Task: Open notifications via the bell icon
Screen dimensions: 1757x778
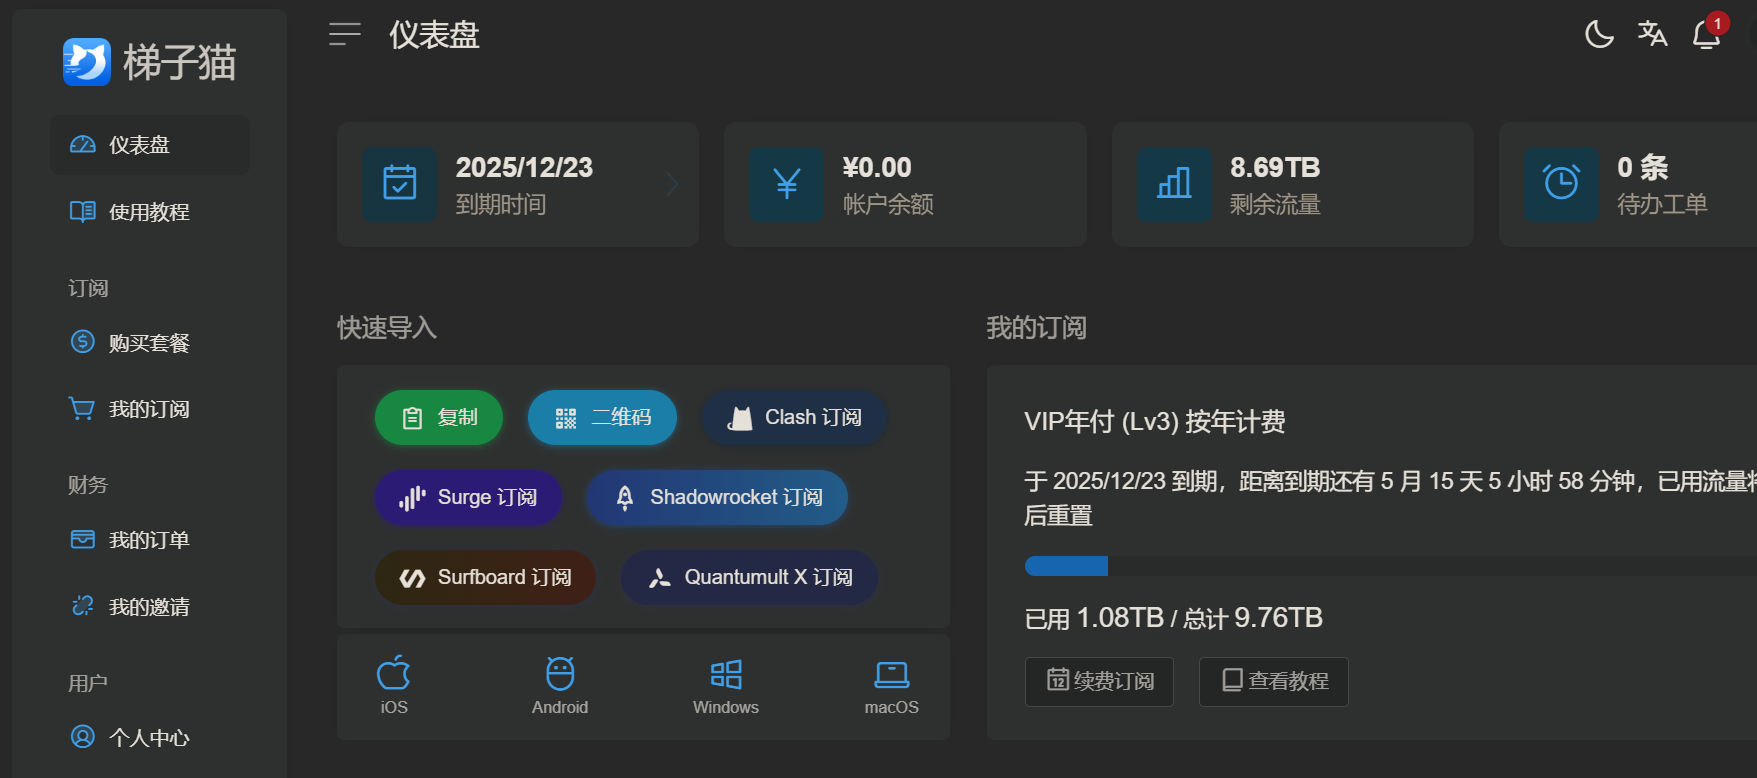Action: coord(1706,34)
